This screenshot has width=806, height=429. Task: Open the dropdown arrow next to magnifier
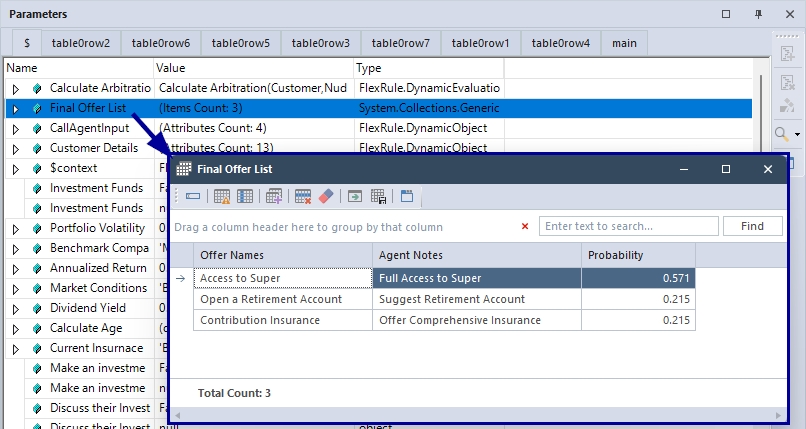(797, 135)
